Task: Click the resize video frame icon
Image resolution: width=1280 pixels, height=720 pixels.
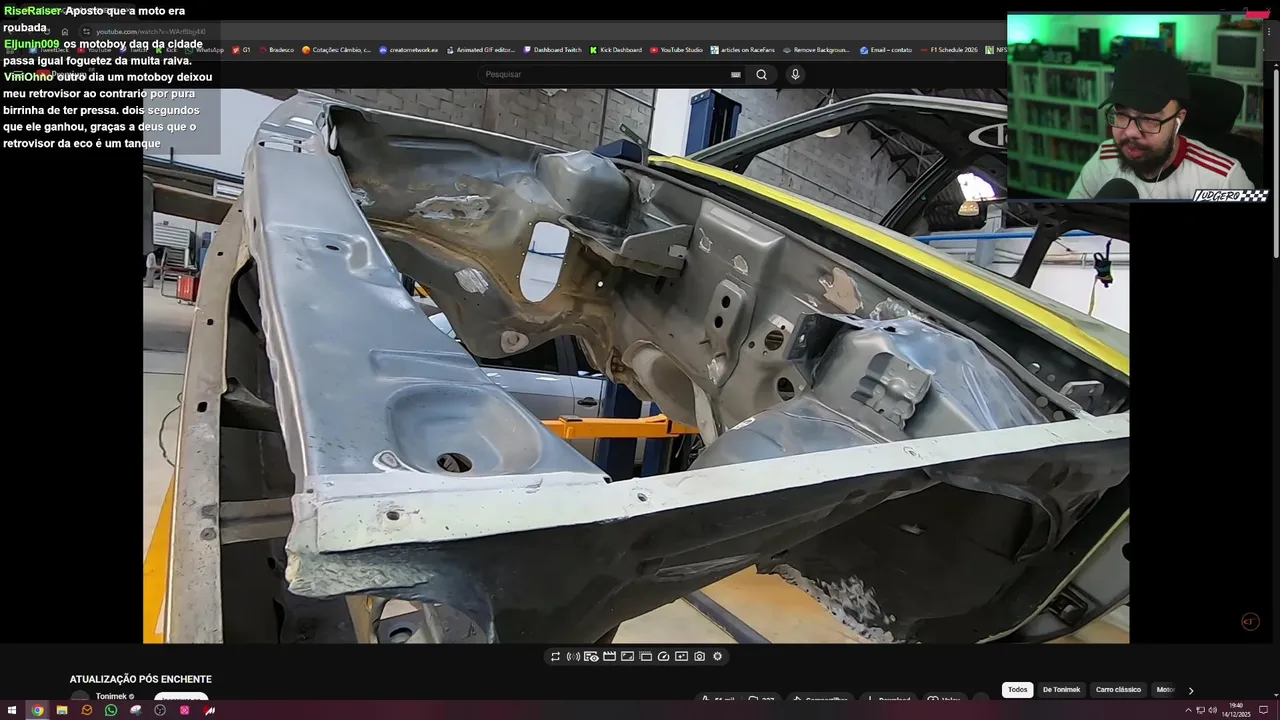Action: [627, 657]
